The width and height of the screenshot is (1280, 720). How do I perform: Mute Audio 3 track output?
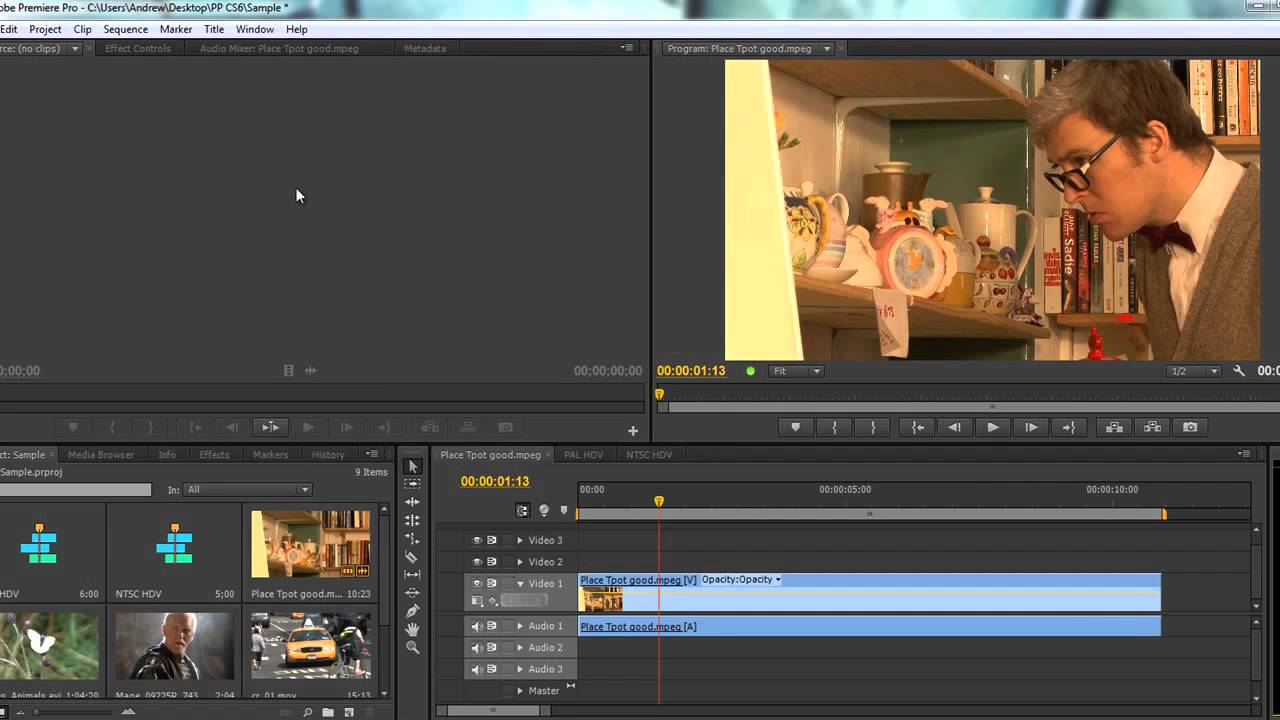coord(477,669)
